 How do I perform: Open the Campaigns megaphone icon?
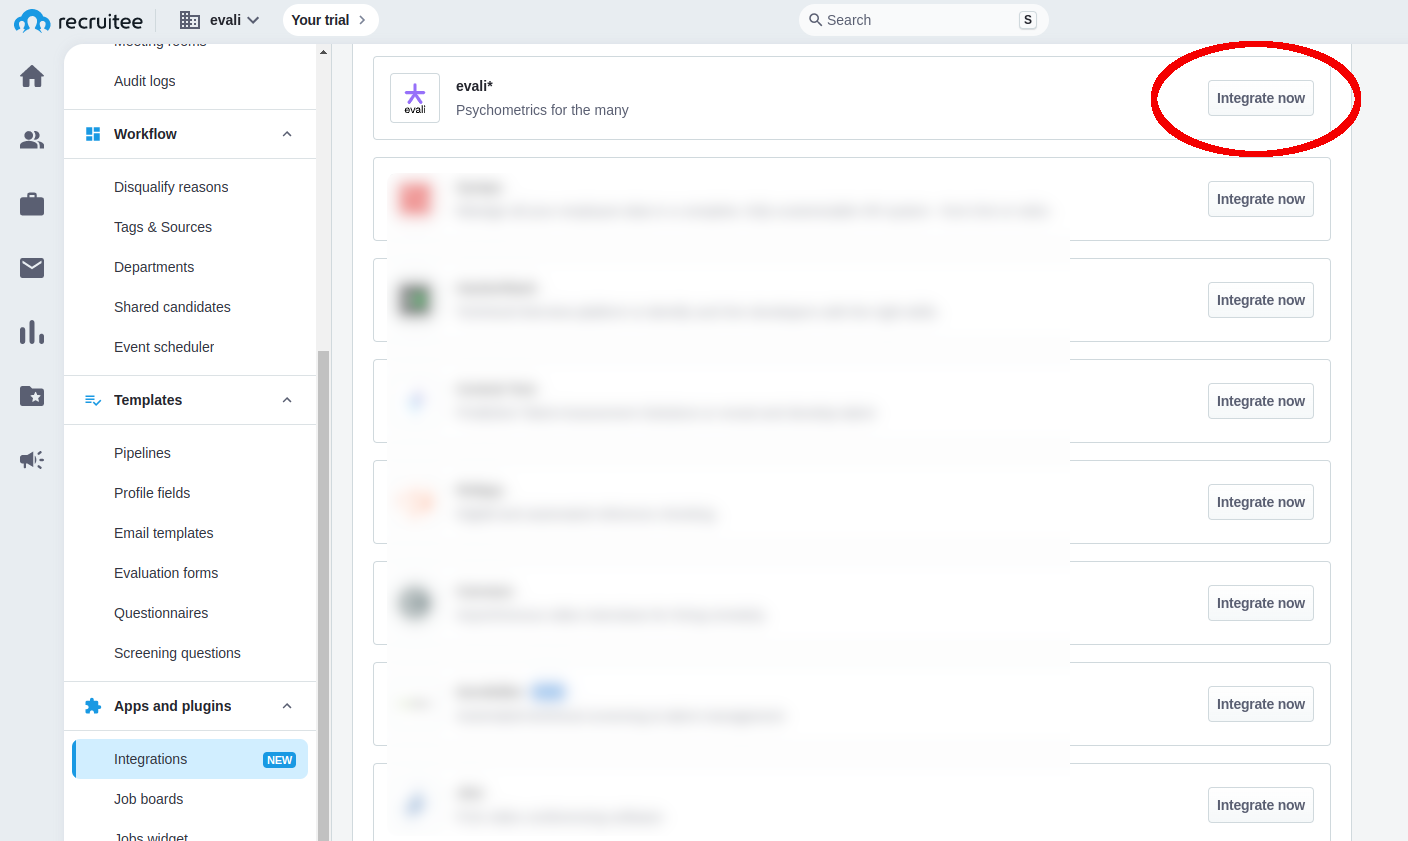(x=32, y=460)
